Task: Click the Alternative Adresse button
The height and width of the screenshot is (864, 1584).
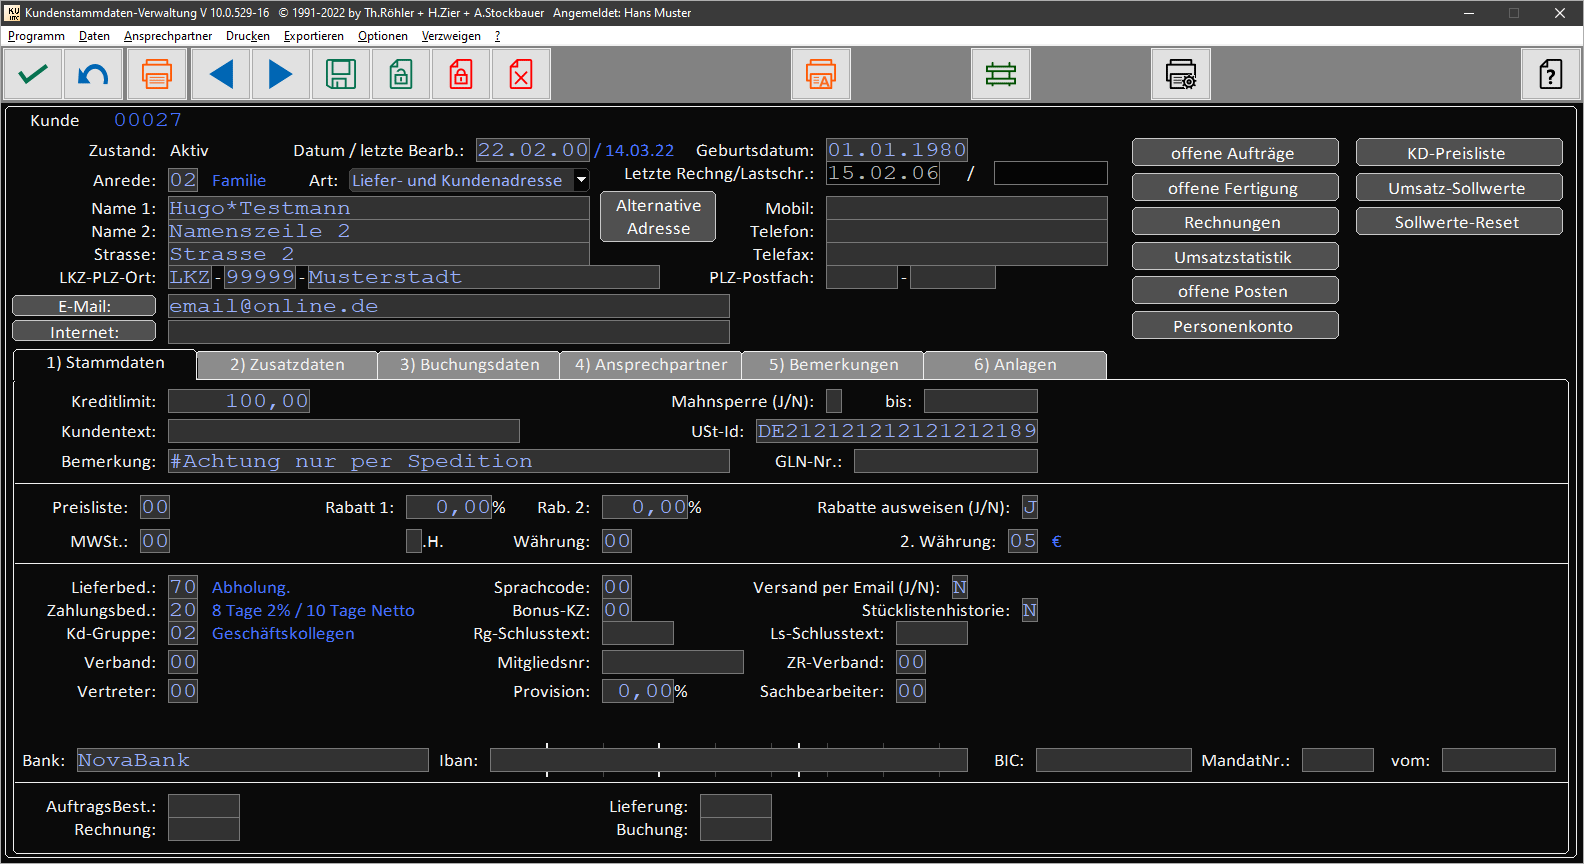Action: (x=658, y=217)
